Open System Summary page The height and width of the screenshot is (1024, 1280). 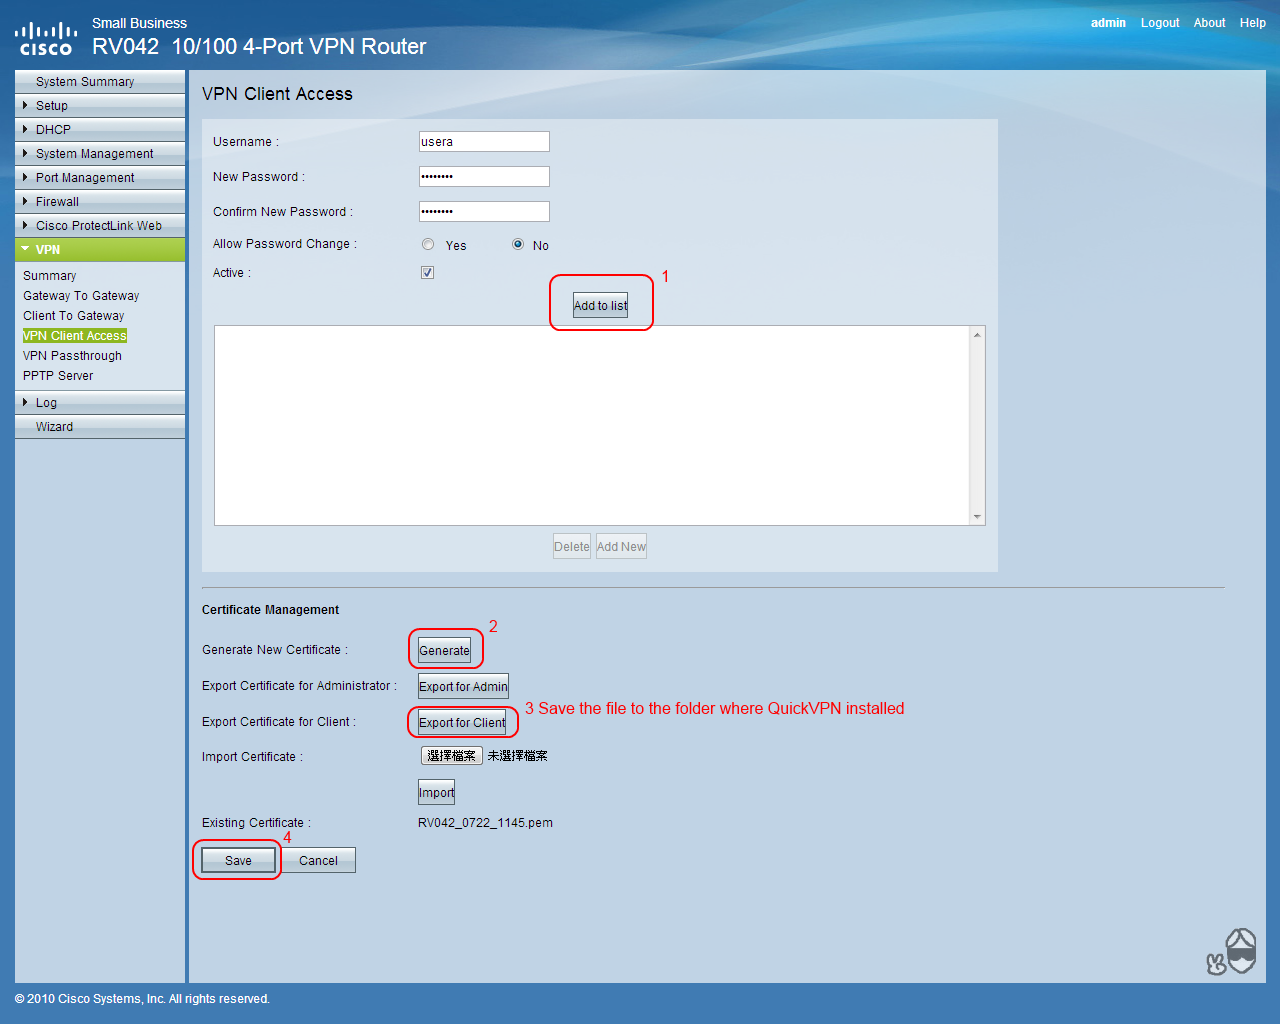[x=100, y=82]
